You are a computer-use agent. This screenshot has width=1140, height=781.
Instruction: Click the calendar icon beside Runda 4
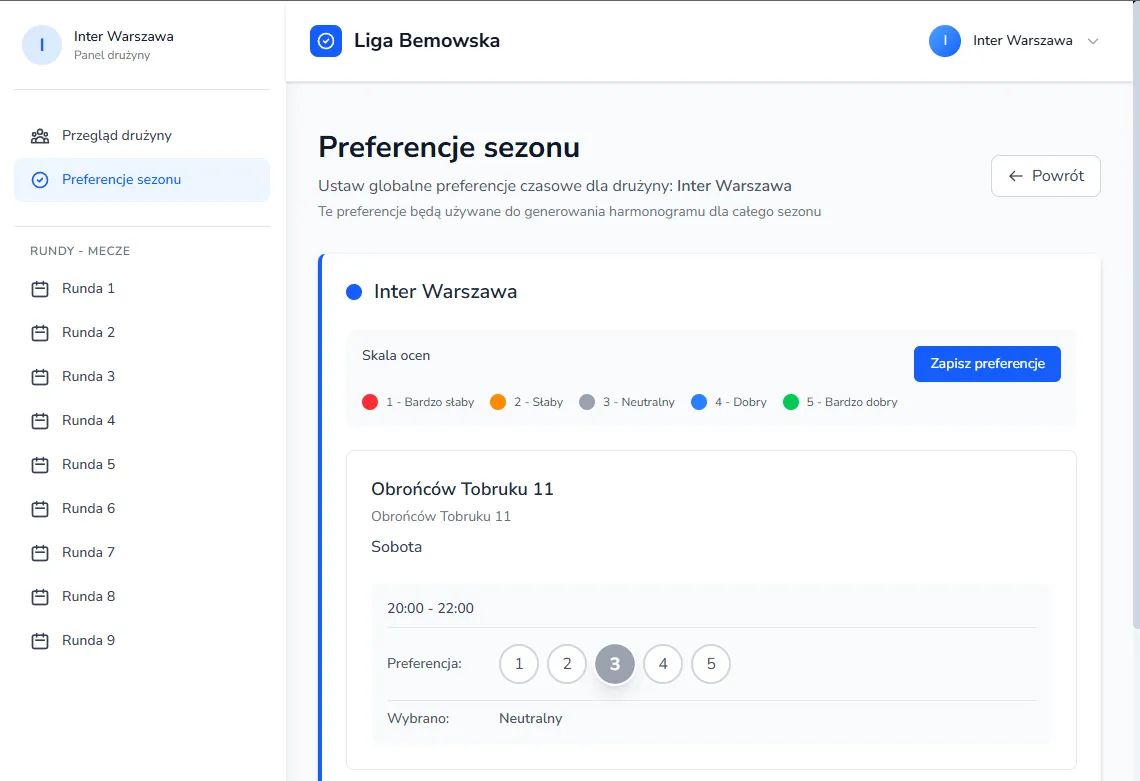[x=40, y=421]
